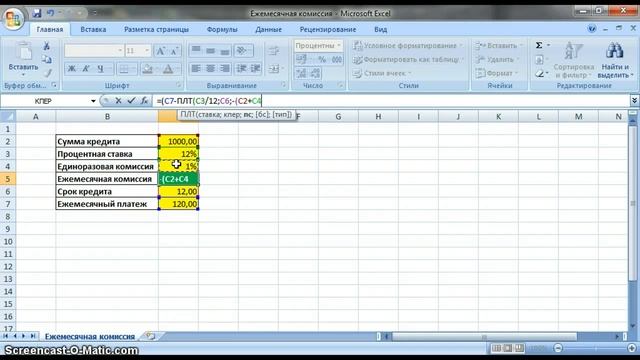Open Стили ячеек dropdown
Viewport: 640px width, 360px height.
(382, 73)
